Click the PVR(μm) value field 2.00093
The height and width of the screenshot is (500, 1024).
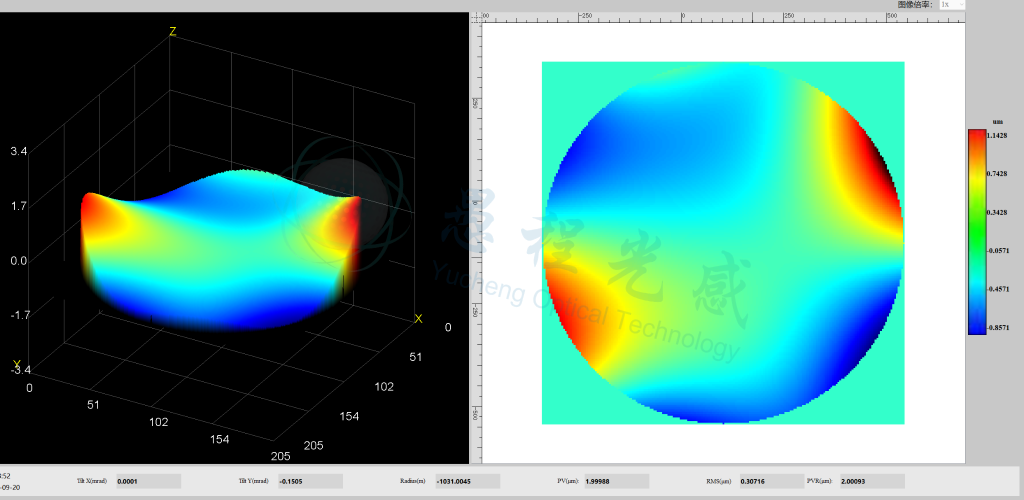click(872, 482)
